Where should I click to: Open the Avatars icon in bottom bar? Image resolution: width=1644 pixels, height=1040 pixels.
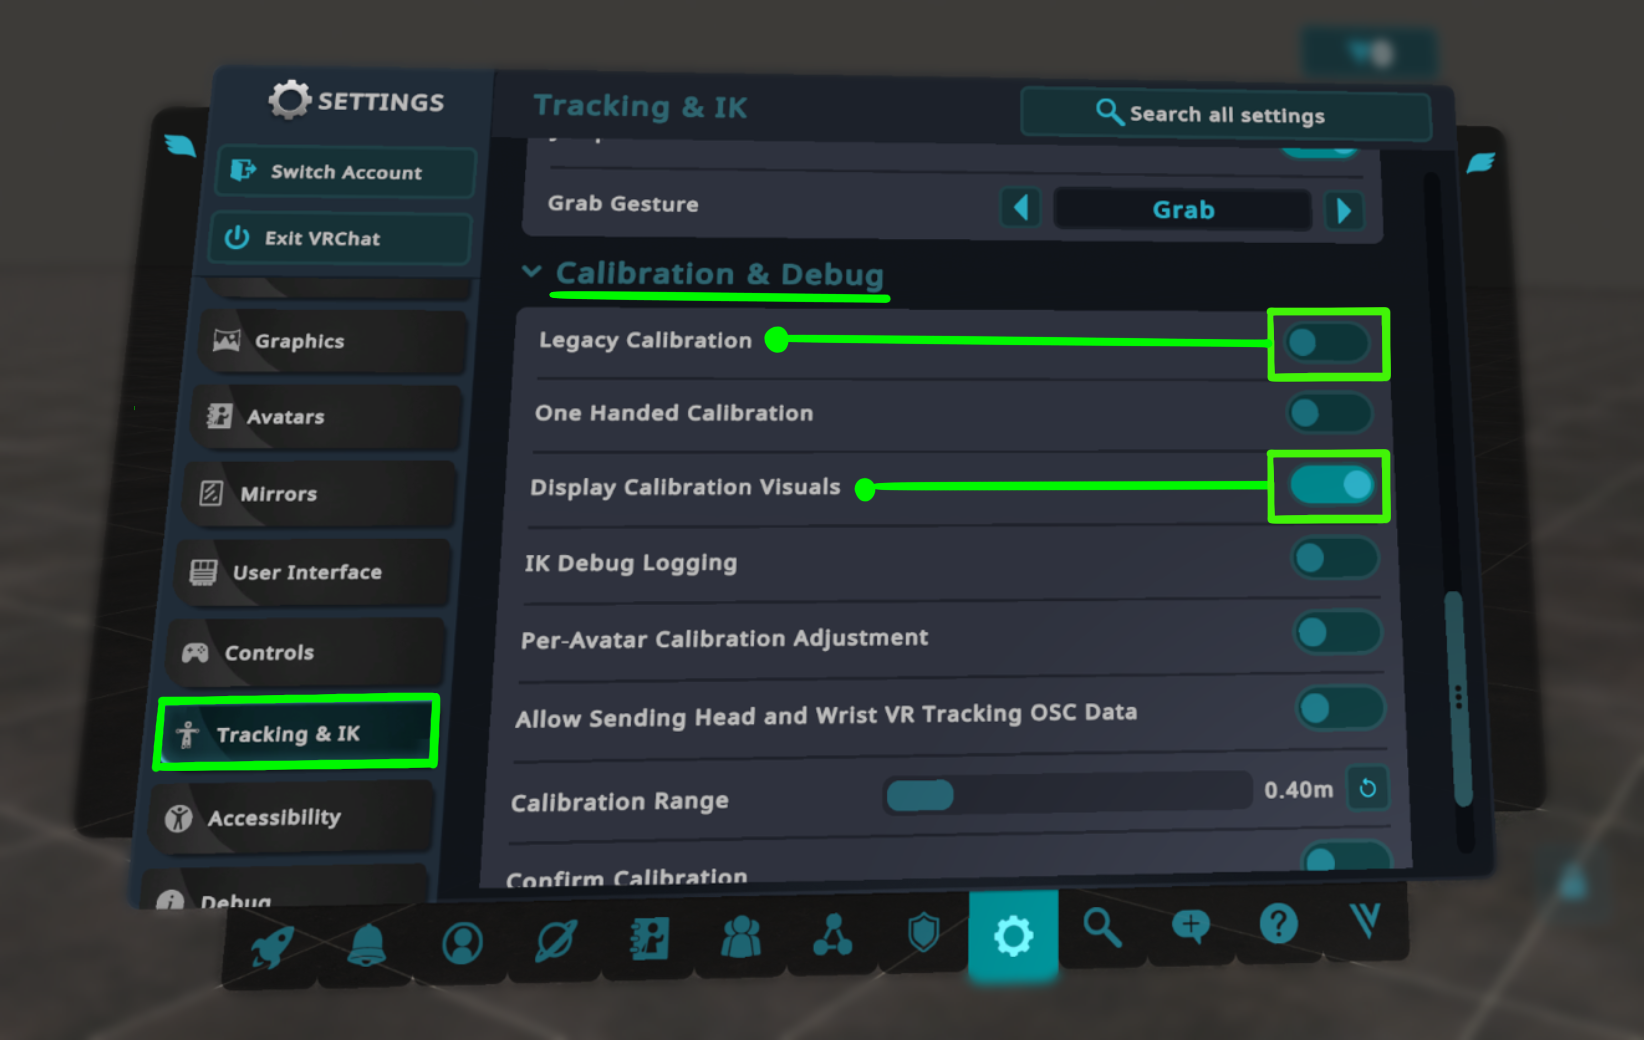[x=649, y=939]
